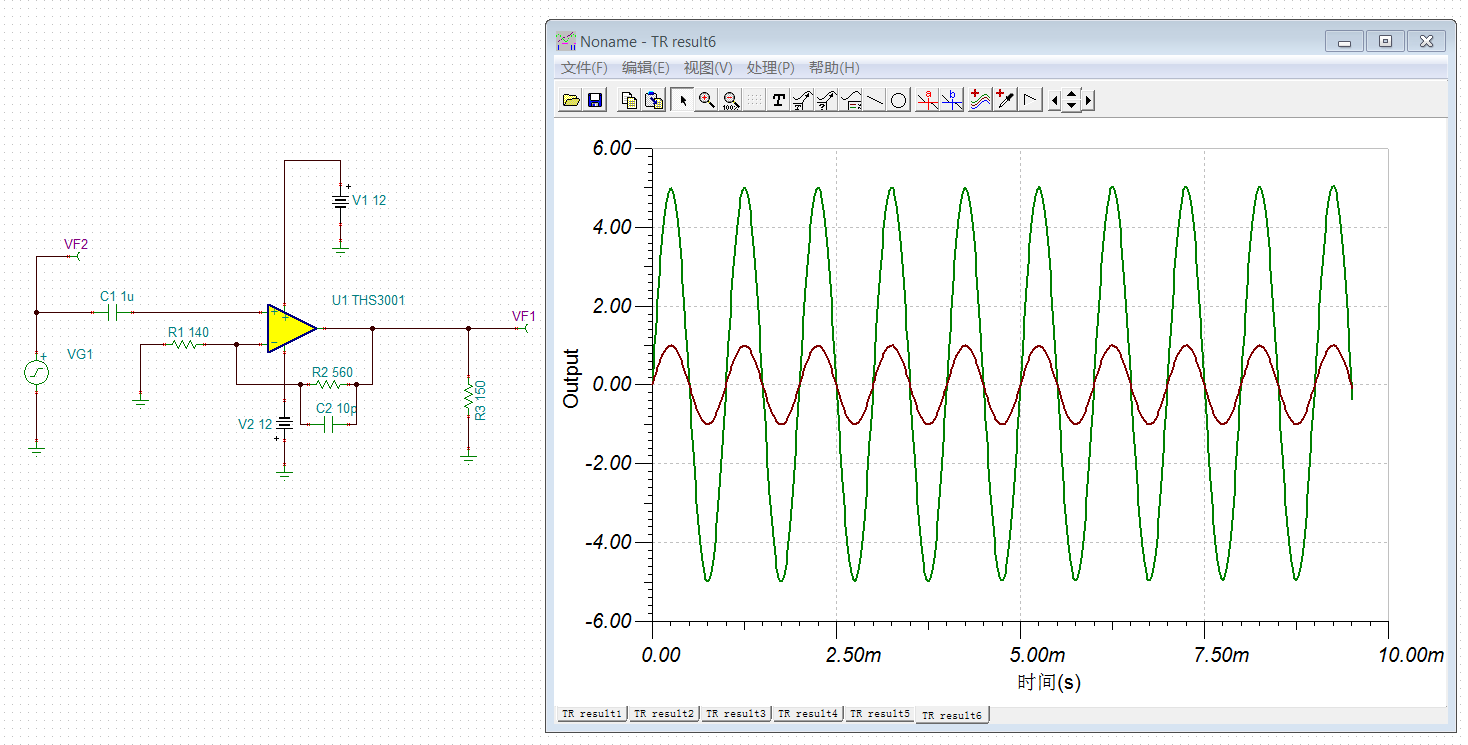Click the left arrow shift button
The width and height of the screenshot is (1468, 745).
[x=1054, y=100]
